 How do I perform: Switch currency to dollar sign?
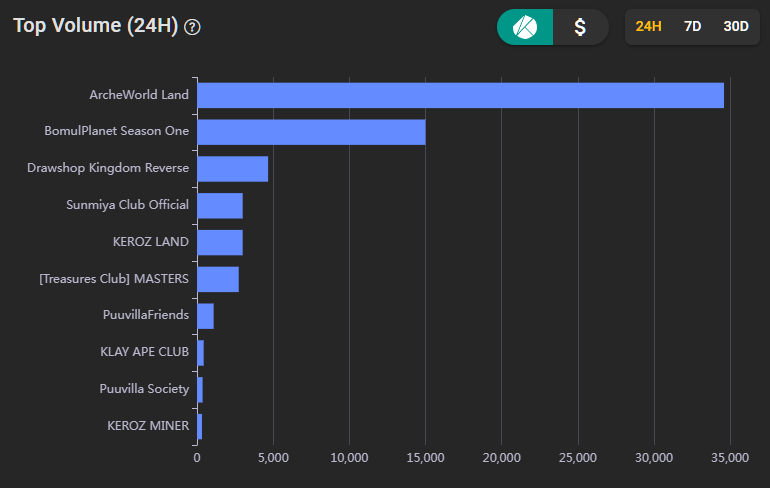coord(580,27)
